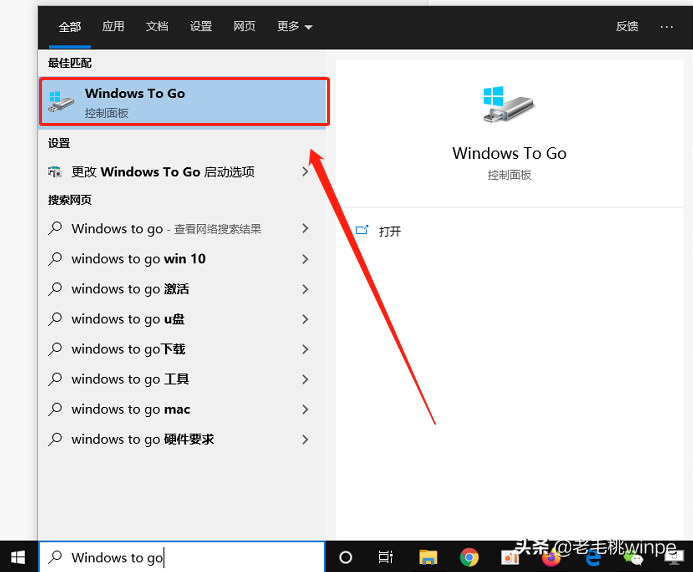
Task: Switch to the 文档 tab
Action: pos(157,27)
